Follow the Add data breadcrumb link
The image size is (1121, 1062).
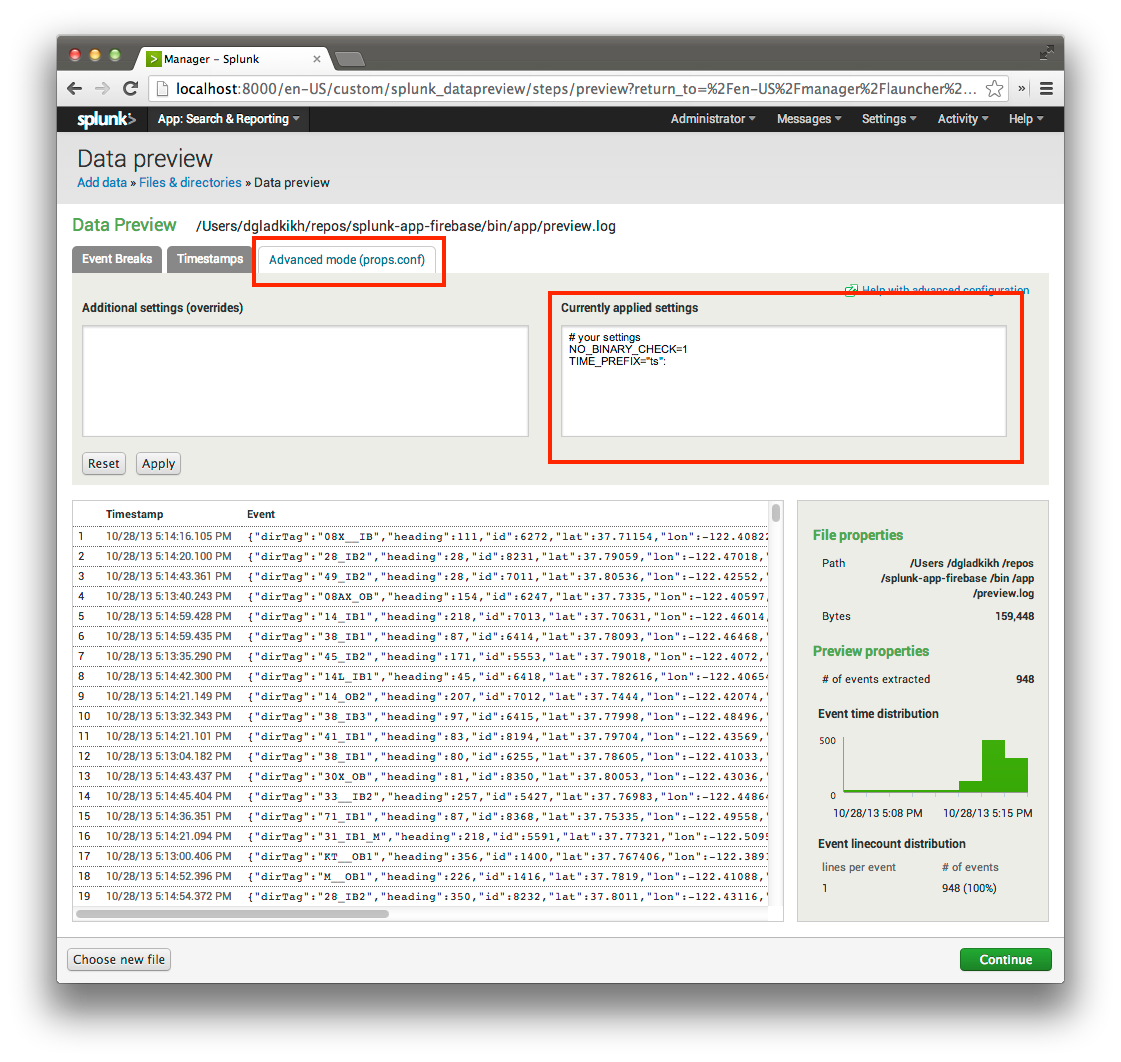[102, 182]
